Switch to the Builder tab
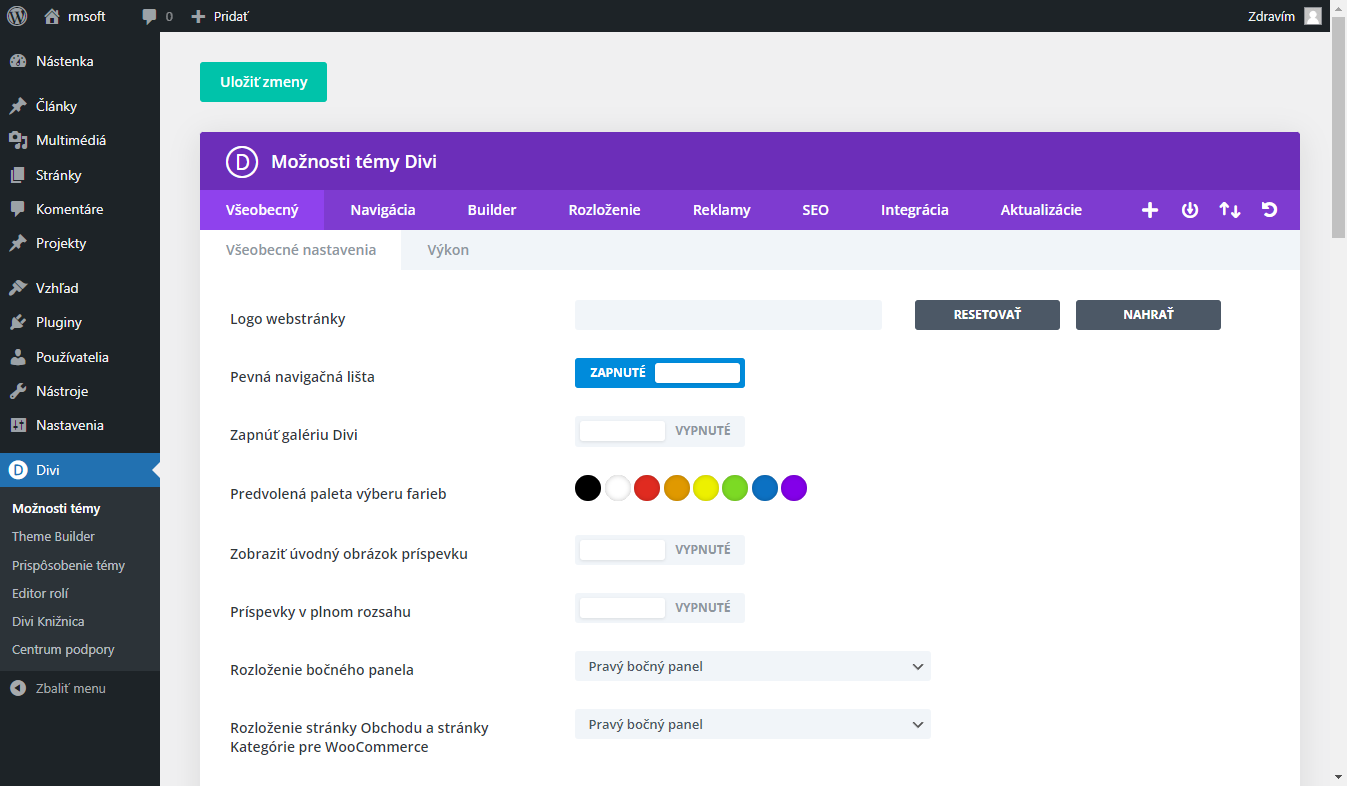Image resolution: width=1347 pixels, height=786 pixels. coord(492,210)
